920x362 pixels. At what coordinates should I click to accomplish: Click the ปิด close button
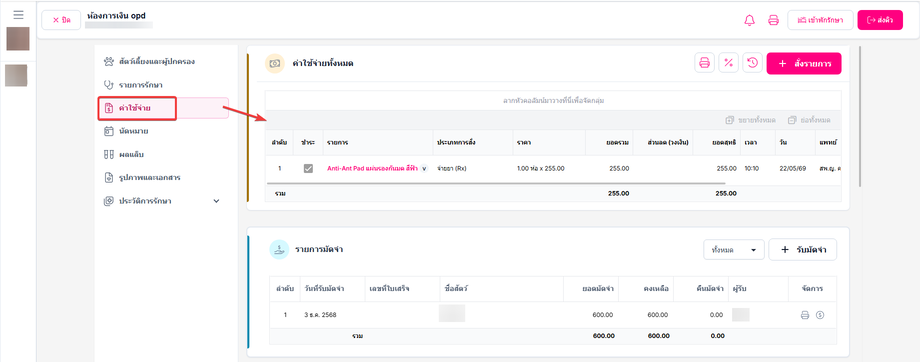pyautogui.click(x=61, y=20)
